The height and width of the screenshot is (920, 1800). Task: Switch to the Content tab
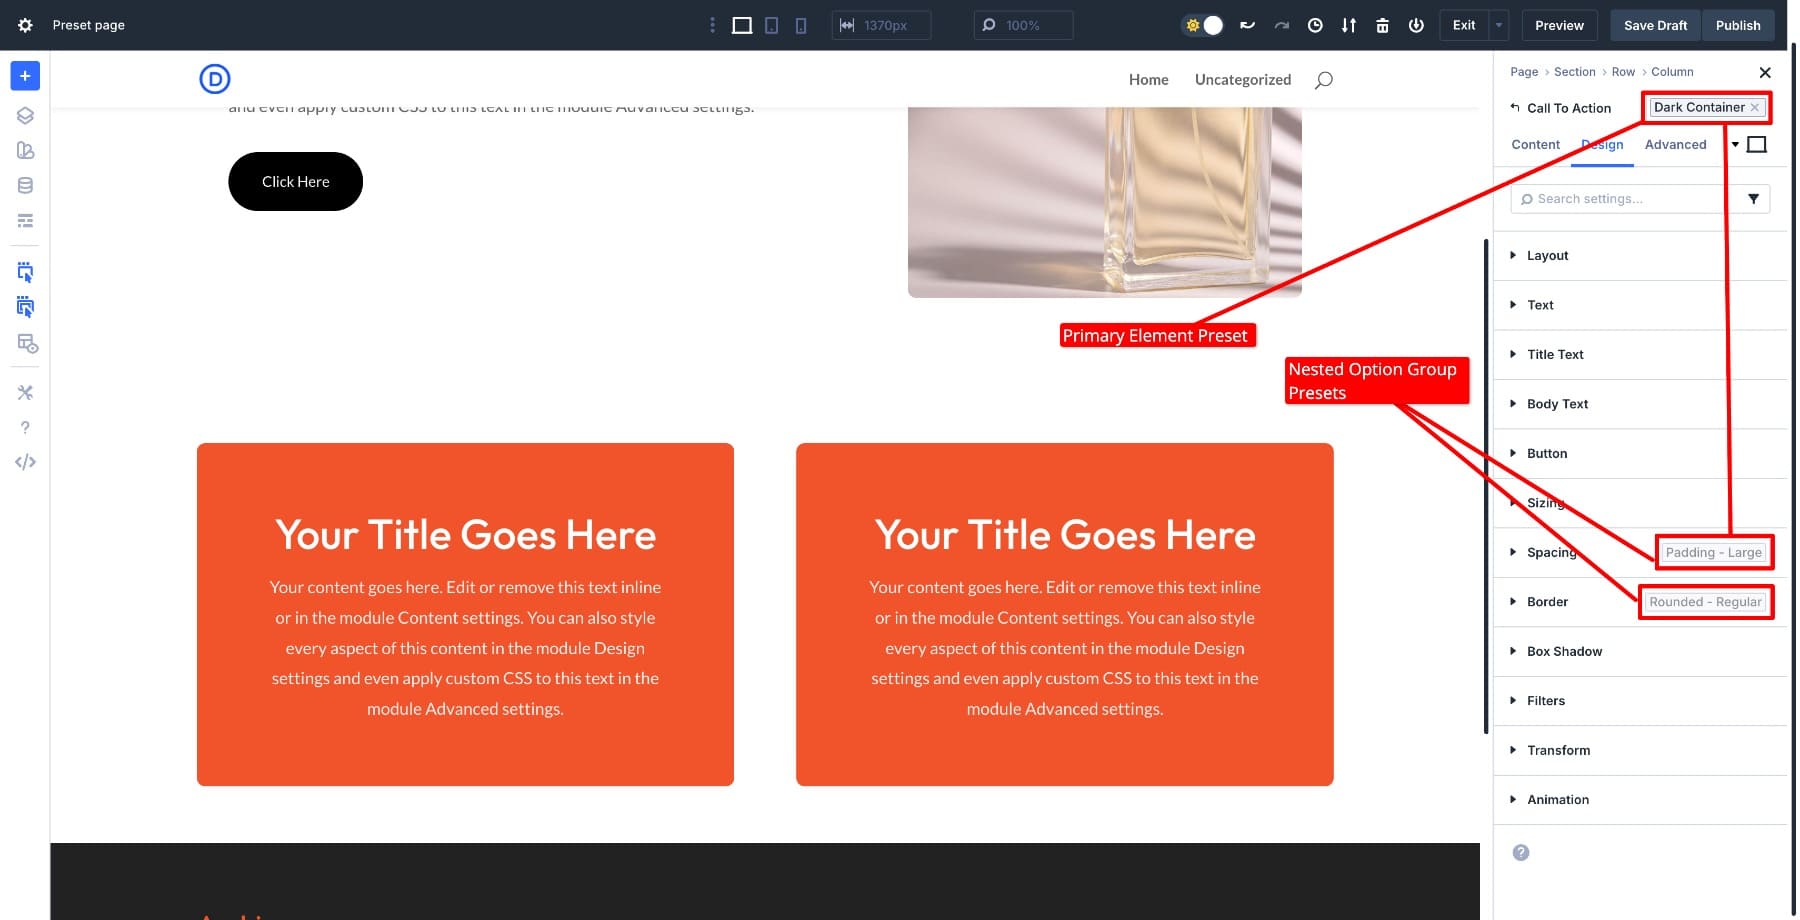click(x=1535, y=145)
